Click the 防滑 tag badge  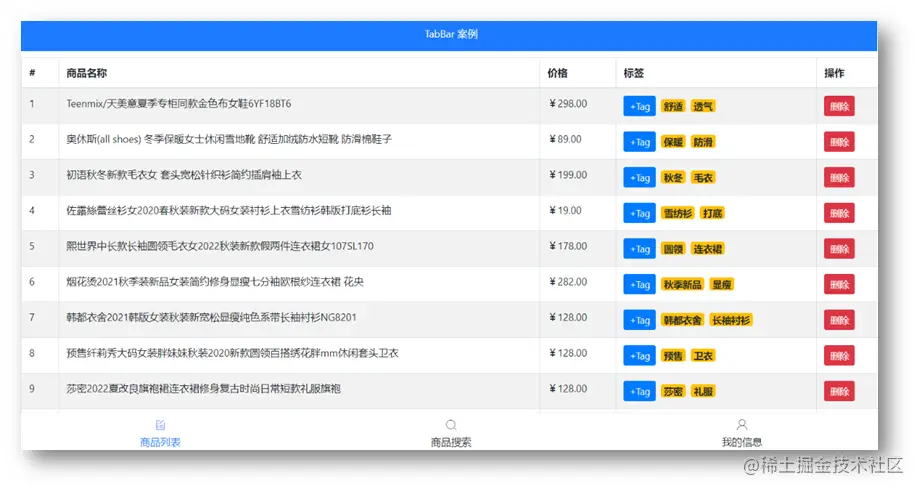703,142
